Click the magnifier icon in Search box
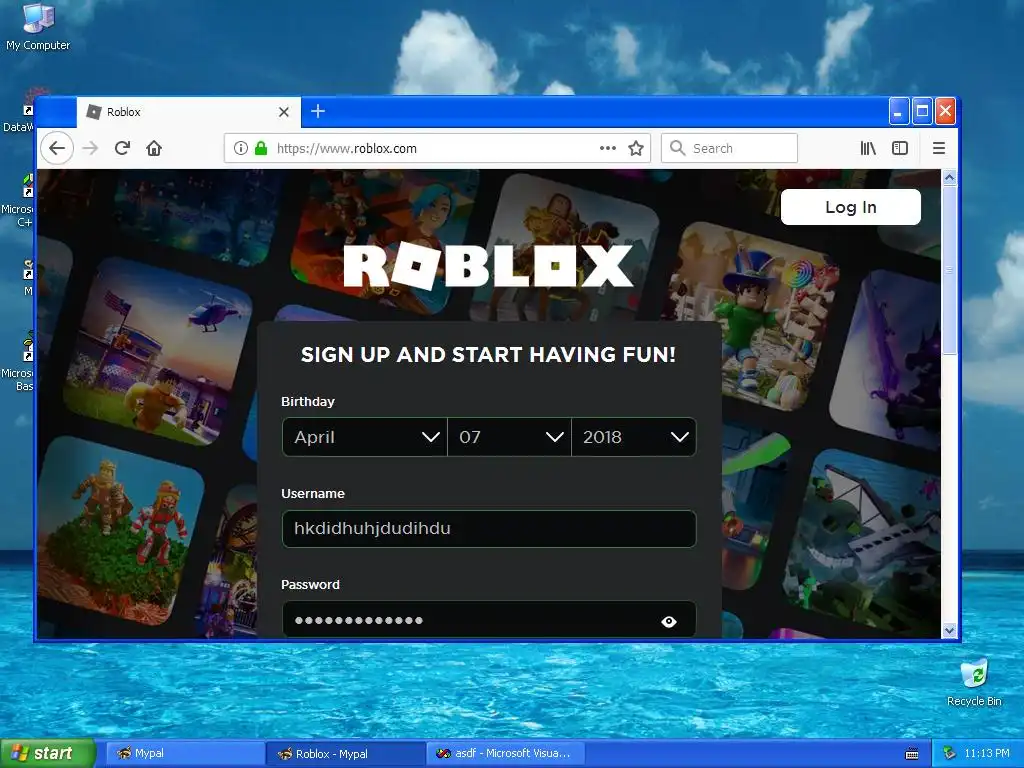 click(678, 148)
